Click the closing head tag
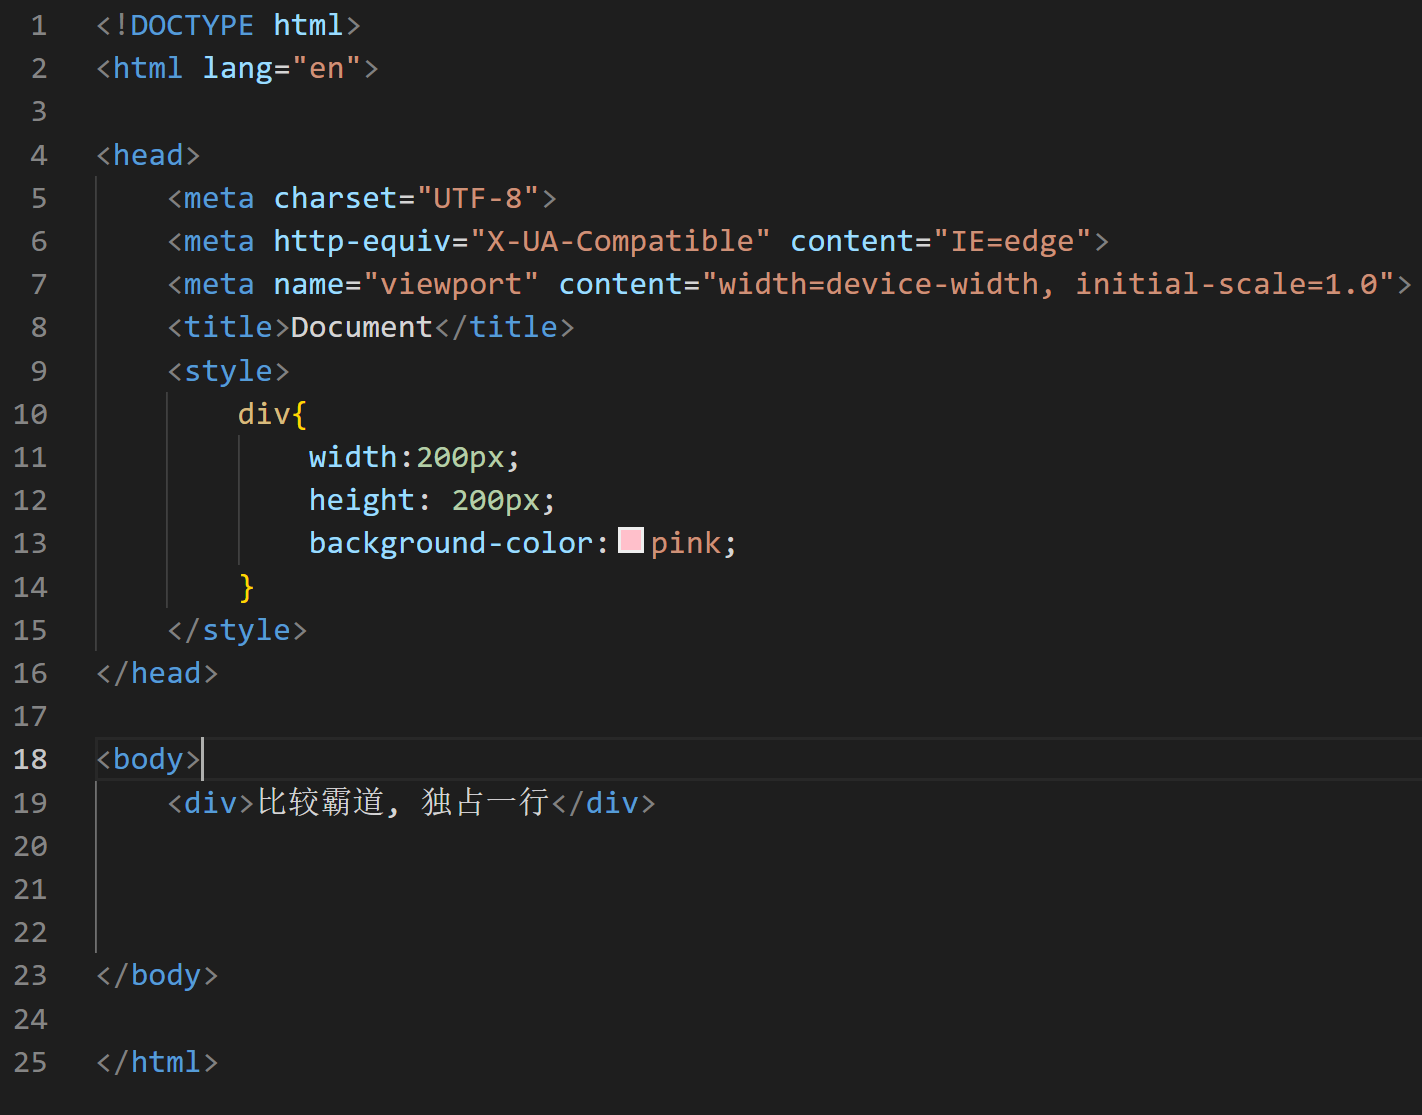 point(157,673)
